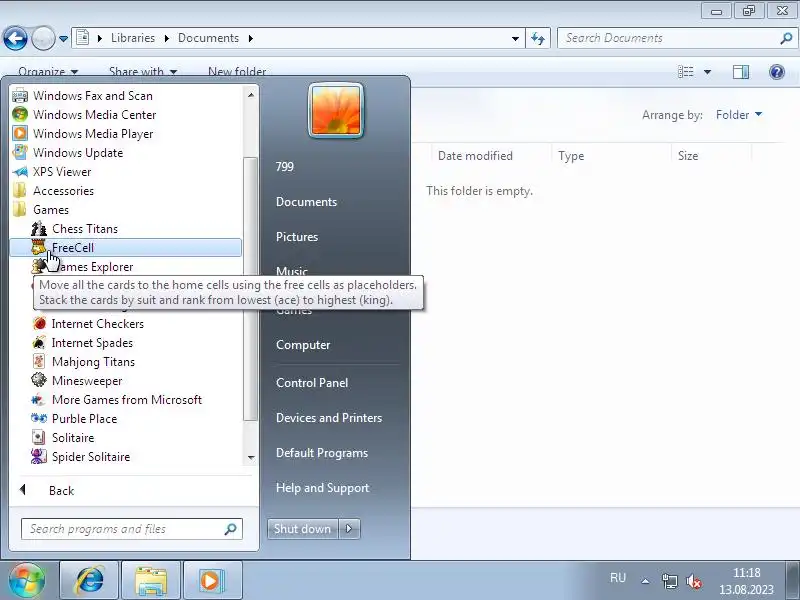
Task: Click the taskbar clock showing 11:18
Action: point(746,581)
